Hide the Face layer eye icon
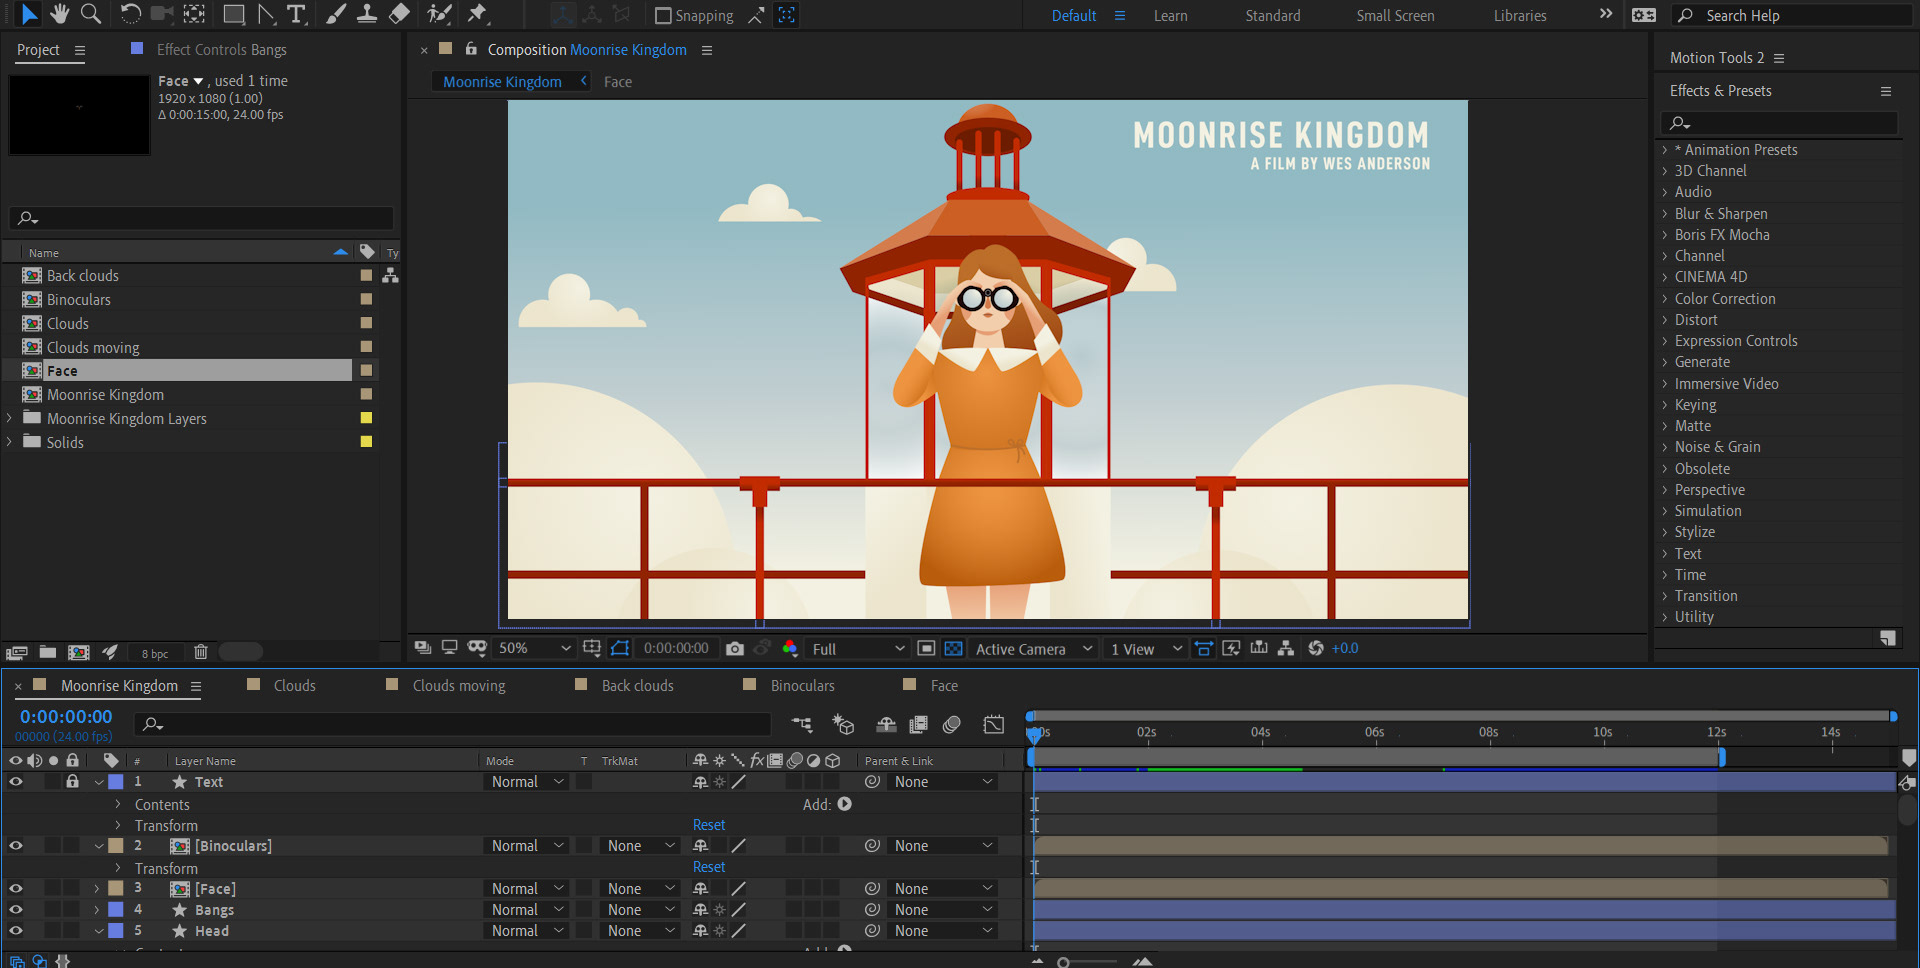This screenshot has width=1920, height=968. [x=16, y=888]
